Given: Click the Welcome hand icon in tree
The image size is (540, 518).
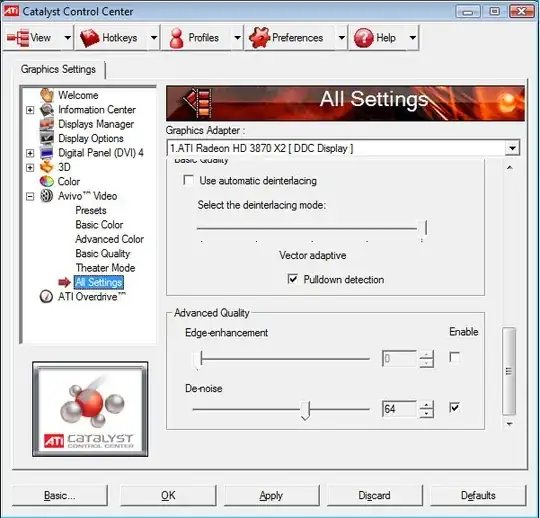Looking at the screenshot, I should (x=46, y=95).
